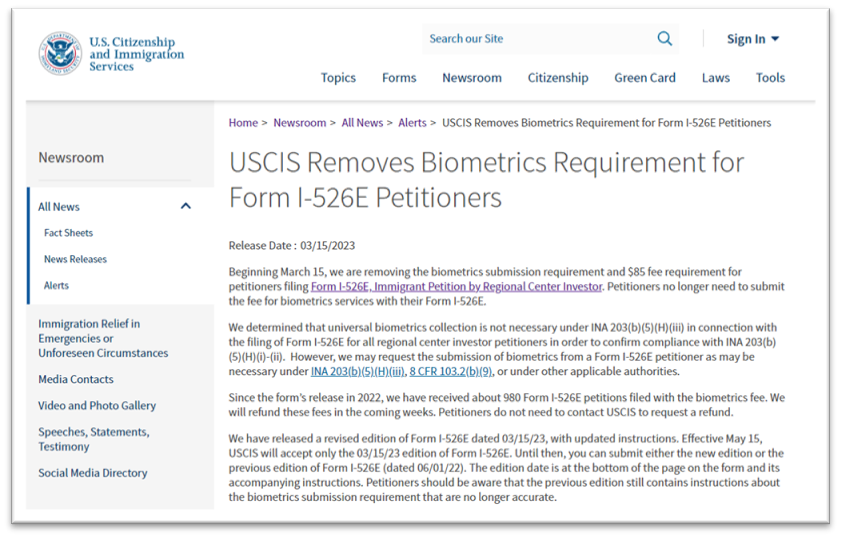Screen dimensions: 841x538
Task: Open Form I-526E Immigrant Petition link
Action: 456,286
